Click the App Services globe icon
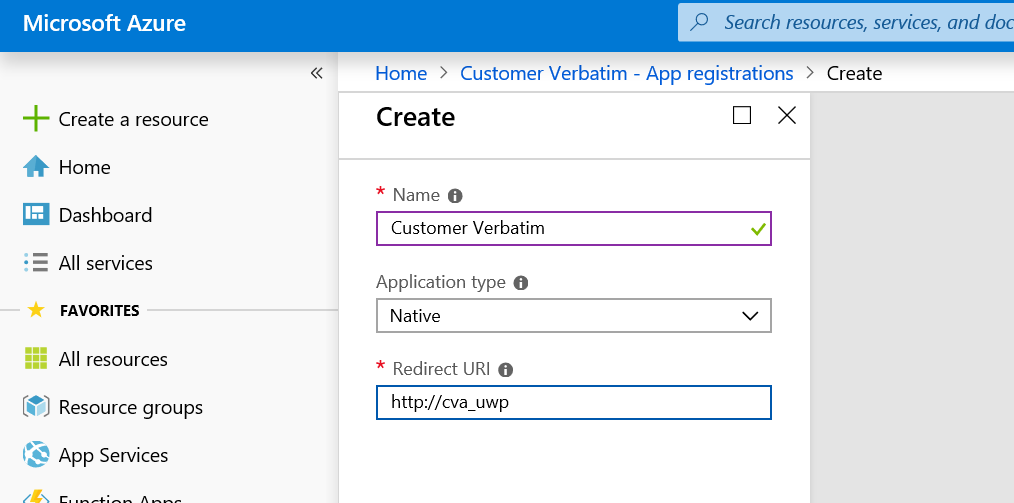 [x=36, y=455]
